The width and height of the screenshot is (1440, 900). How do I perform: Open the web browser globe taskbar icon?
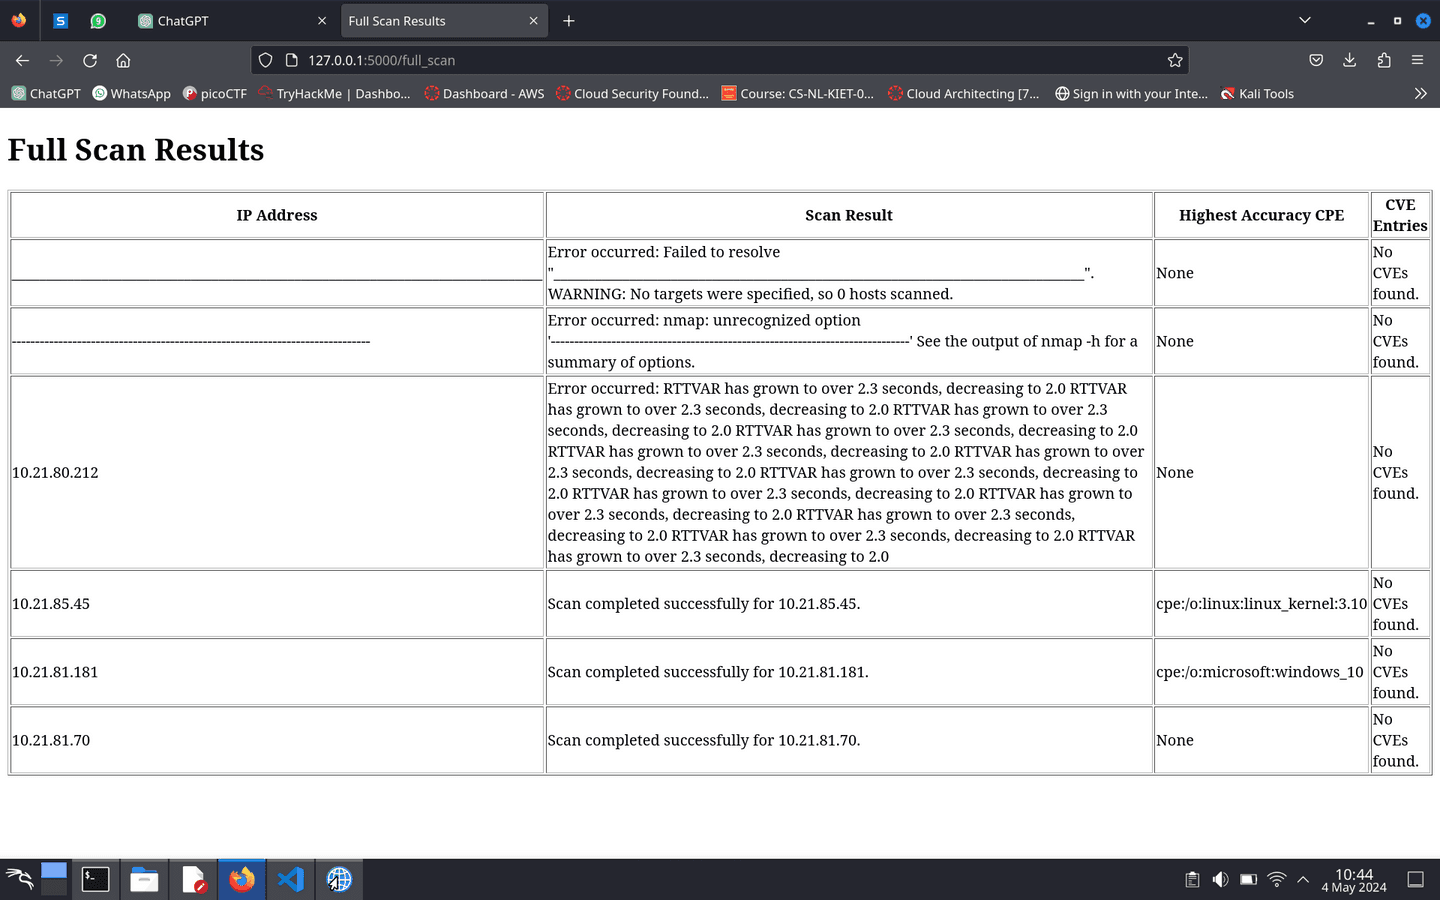pyautogui.click(x=339, y=879)
